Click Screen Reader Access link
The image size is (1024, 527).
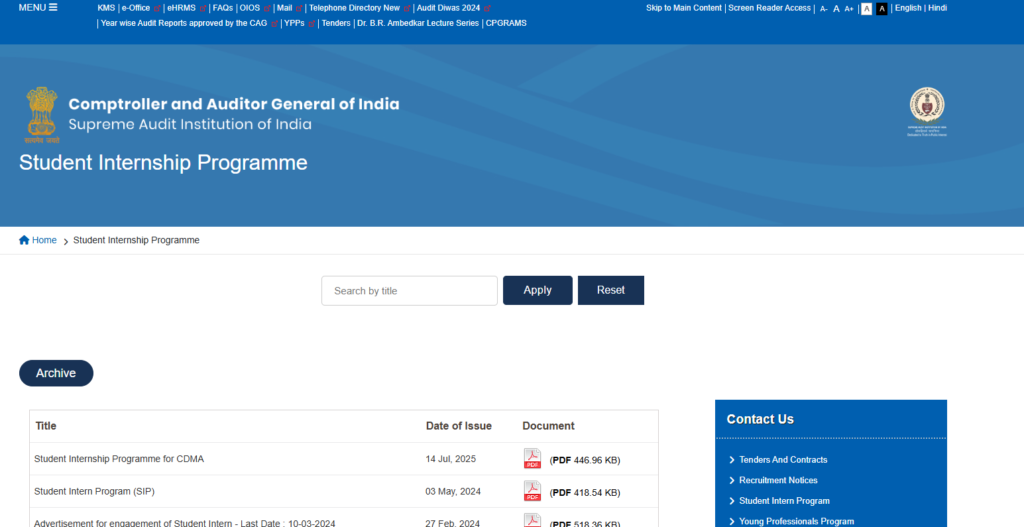pyautogui.click(x=769, y=8)
